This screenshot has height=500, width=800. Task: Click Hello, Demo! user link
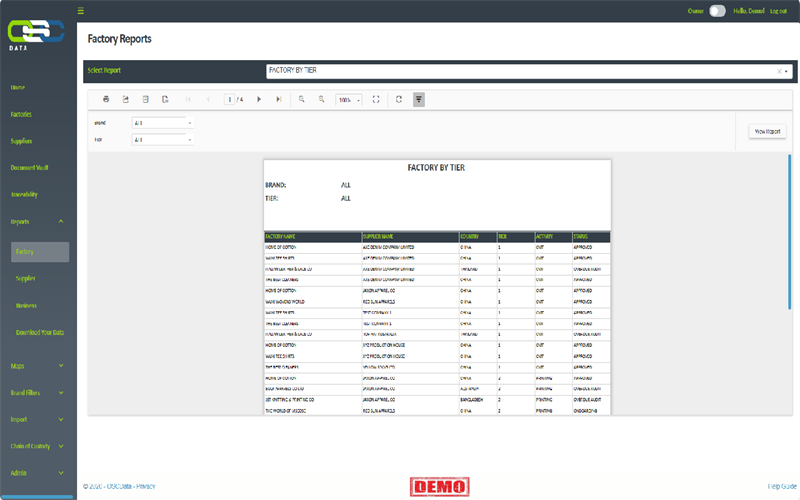click(x=749, y=11)
